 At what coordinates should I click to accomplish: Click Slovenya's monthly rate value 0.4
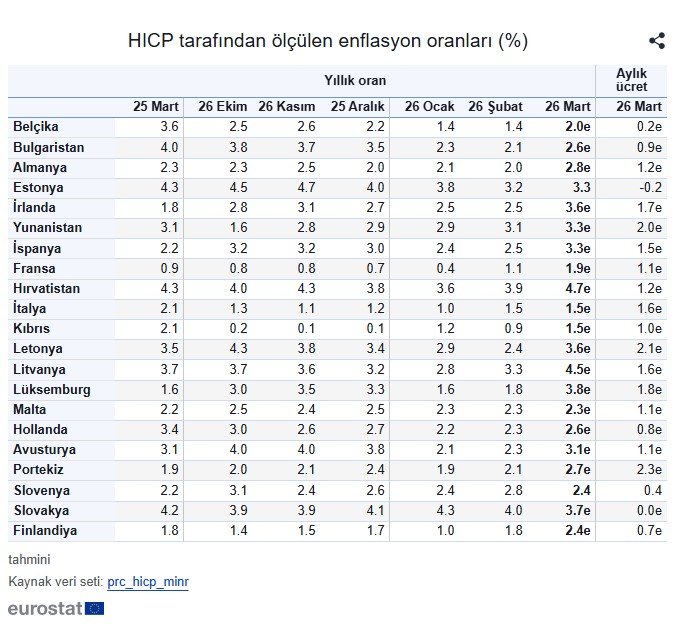click(653, 490)
